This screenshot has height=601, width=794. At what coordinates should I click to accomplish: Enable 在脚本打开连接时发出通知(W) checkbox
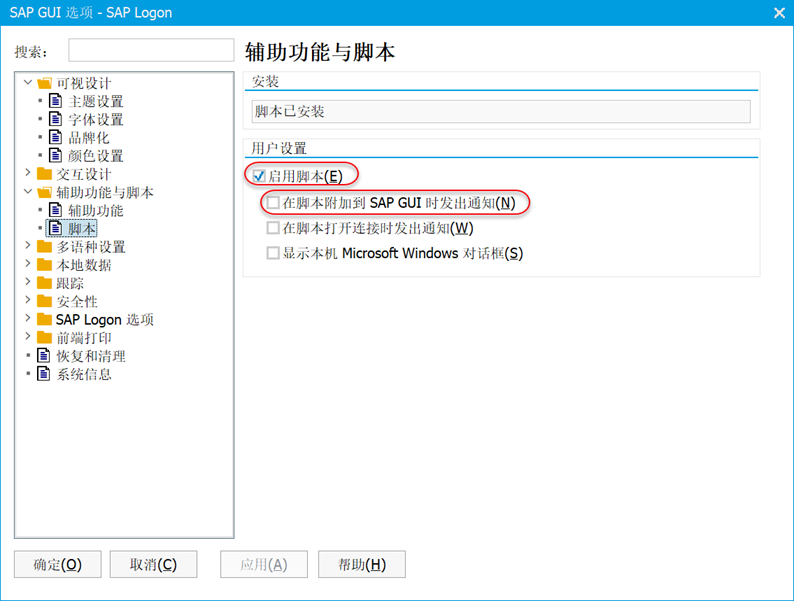273,228
